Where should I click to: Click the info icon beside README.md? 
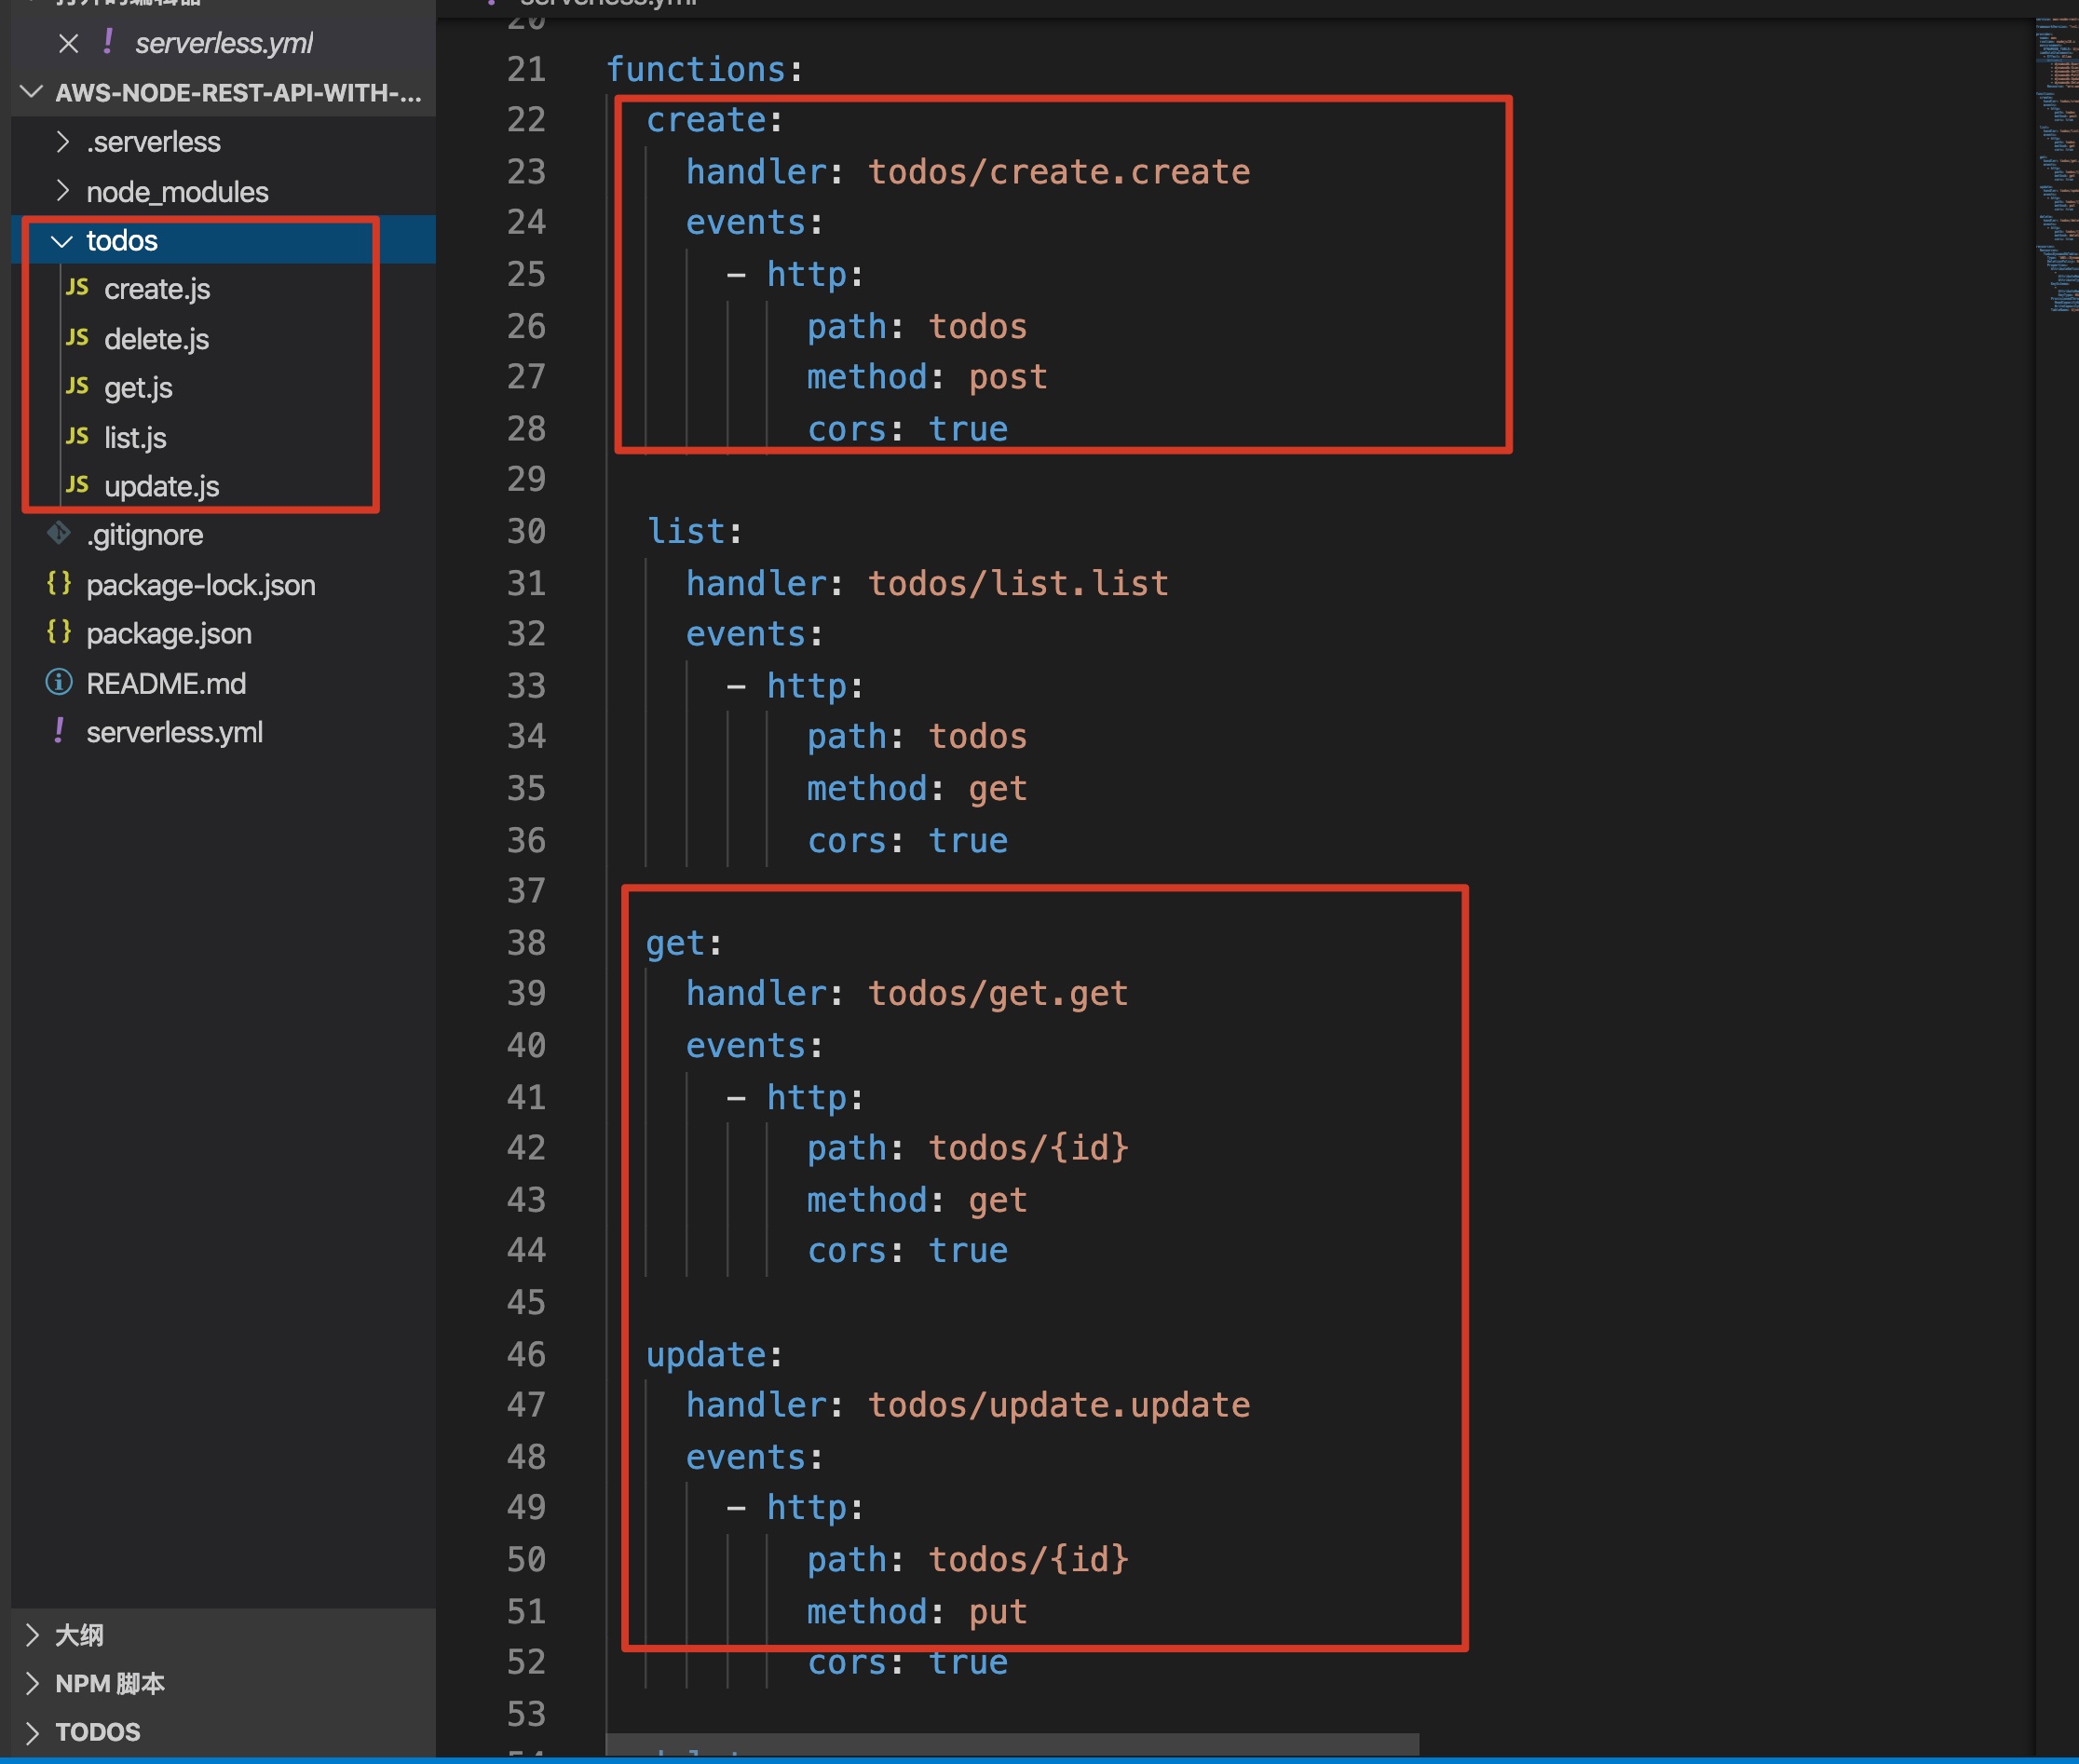pyautogui.click(x=59, y=682)
